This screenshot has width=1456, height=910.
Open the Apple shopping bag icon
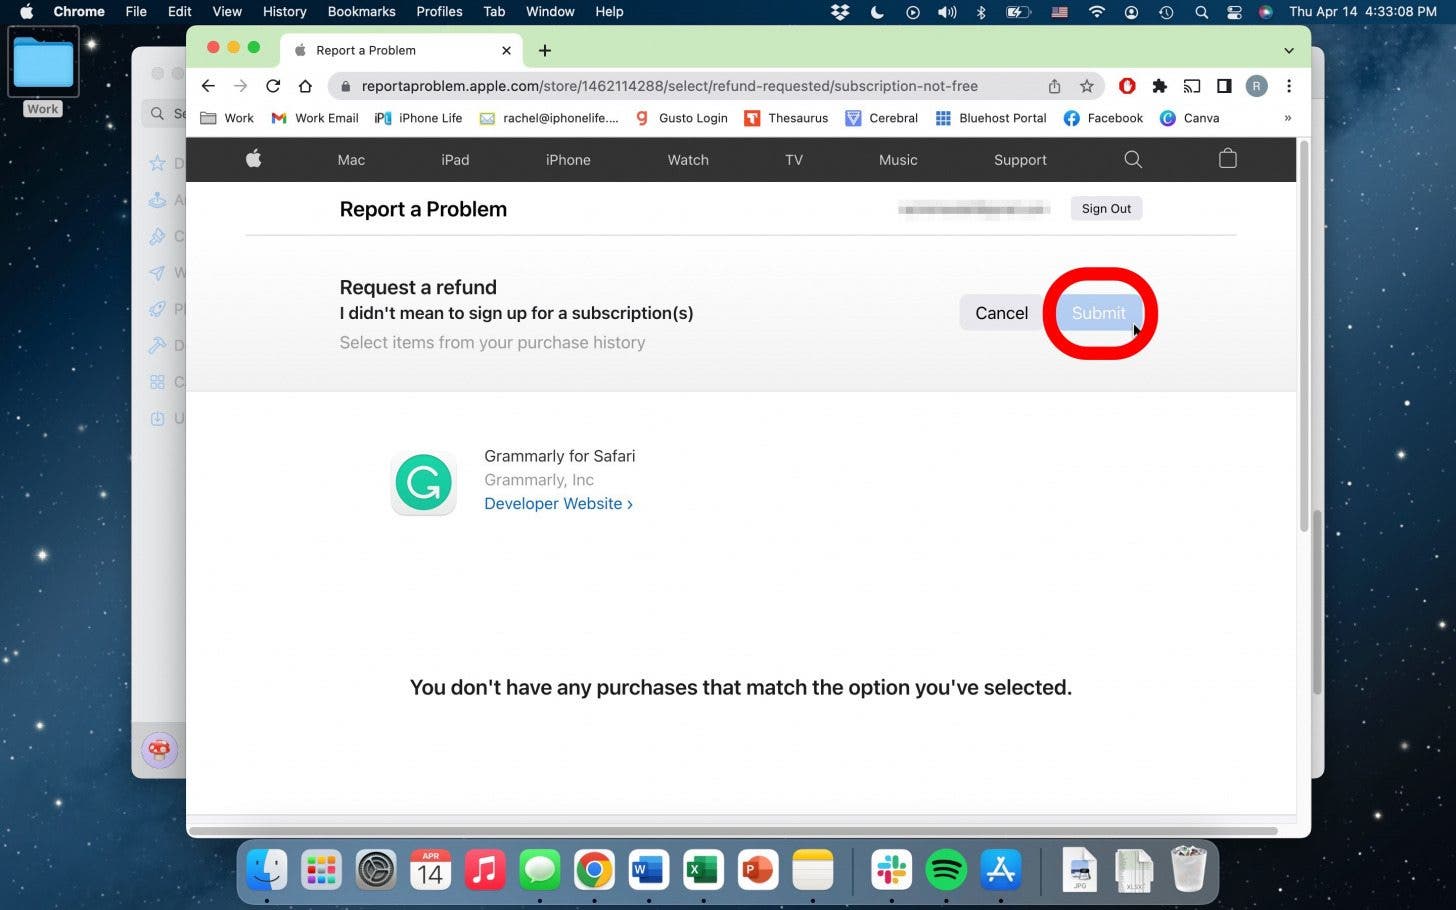point(1227,159)
